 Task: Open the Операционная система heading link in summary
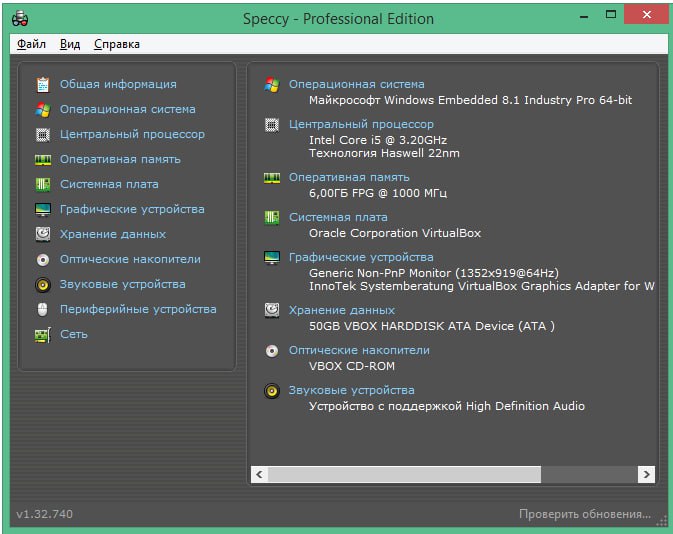point(357,84)
